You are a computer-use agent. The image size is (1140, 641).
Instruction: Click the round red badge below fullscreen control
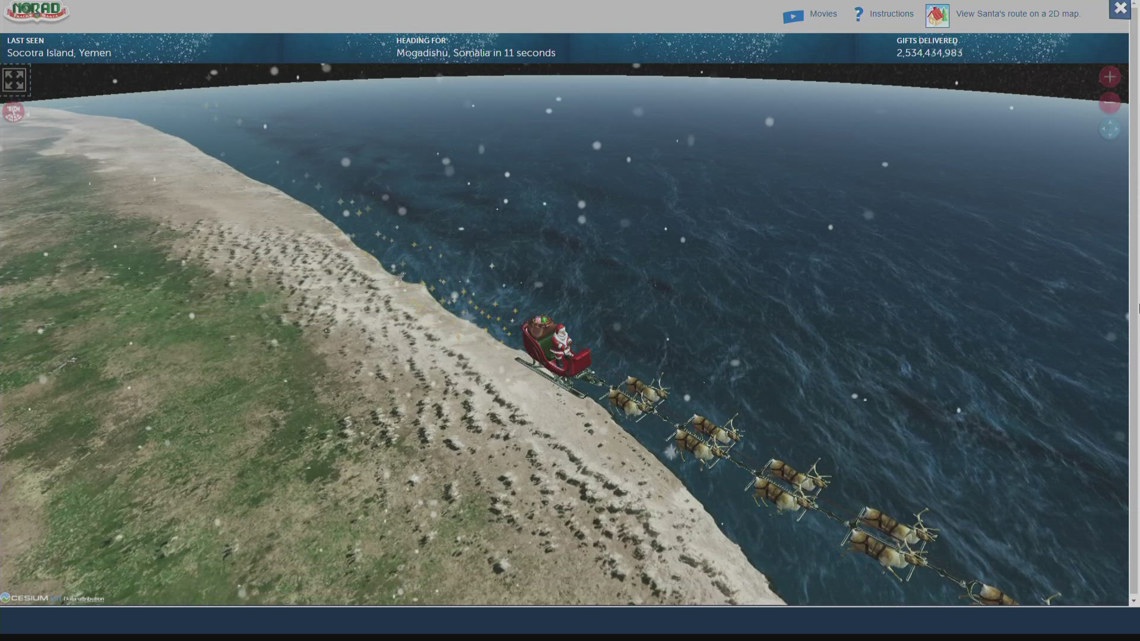click(14, 113)
